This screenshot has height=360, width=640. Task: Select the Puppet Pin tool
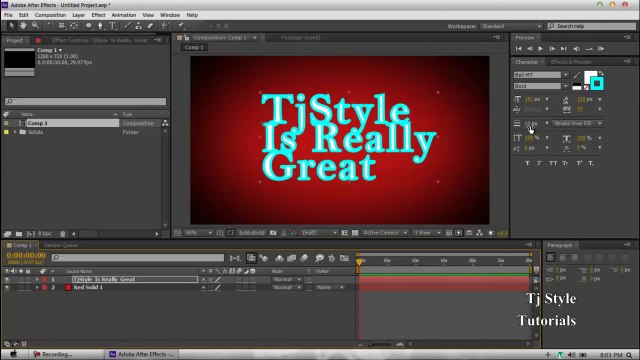180,26
